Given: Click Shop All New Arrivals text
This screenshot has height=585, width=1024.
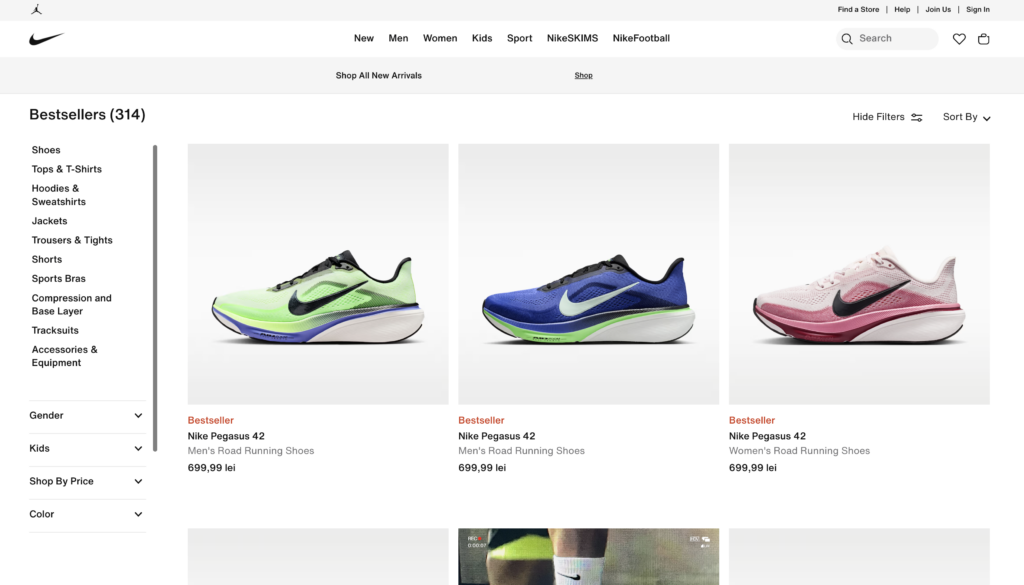Looking at the screenshot, I should (379, 75).
